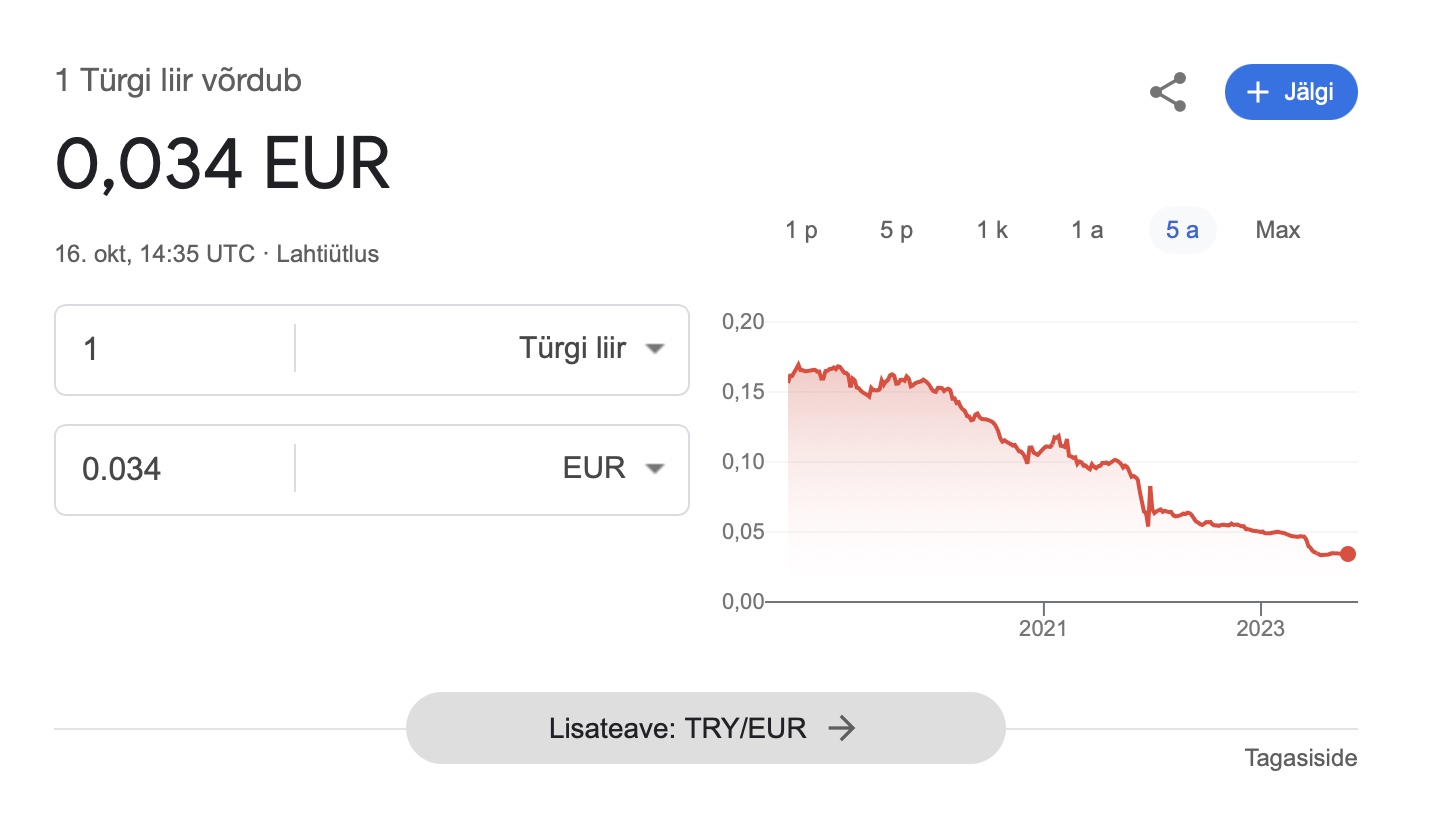Screen dimensions: 1456x814
Task: Click the 2021 label on chart axis
Action: coord(1043,629)
